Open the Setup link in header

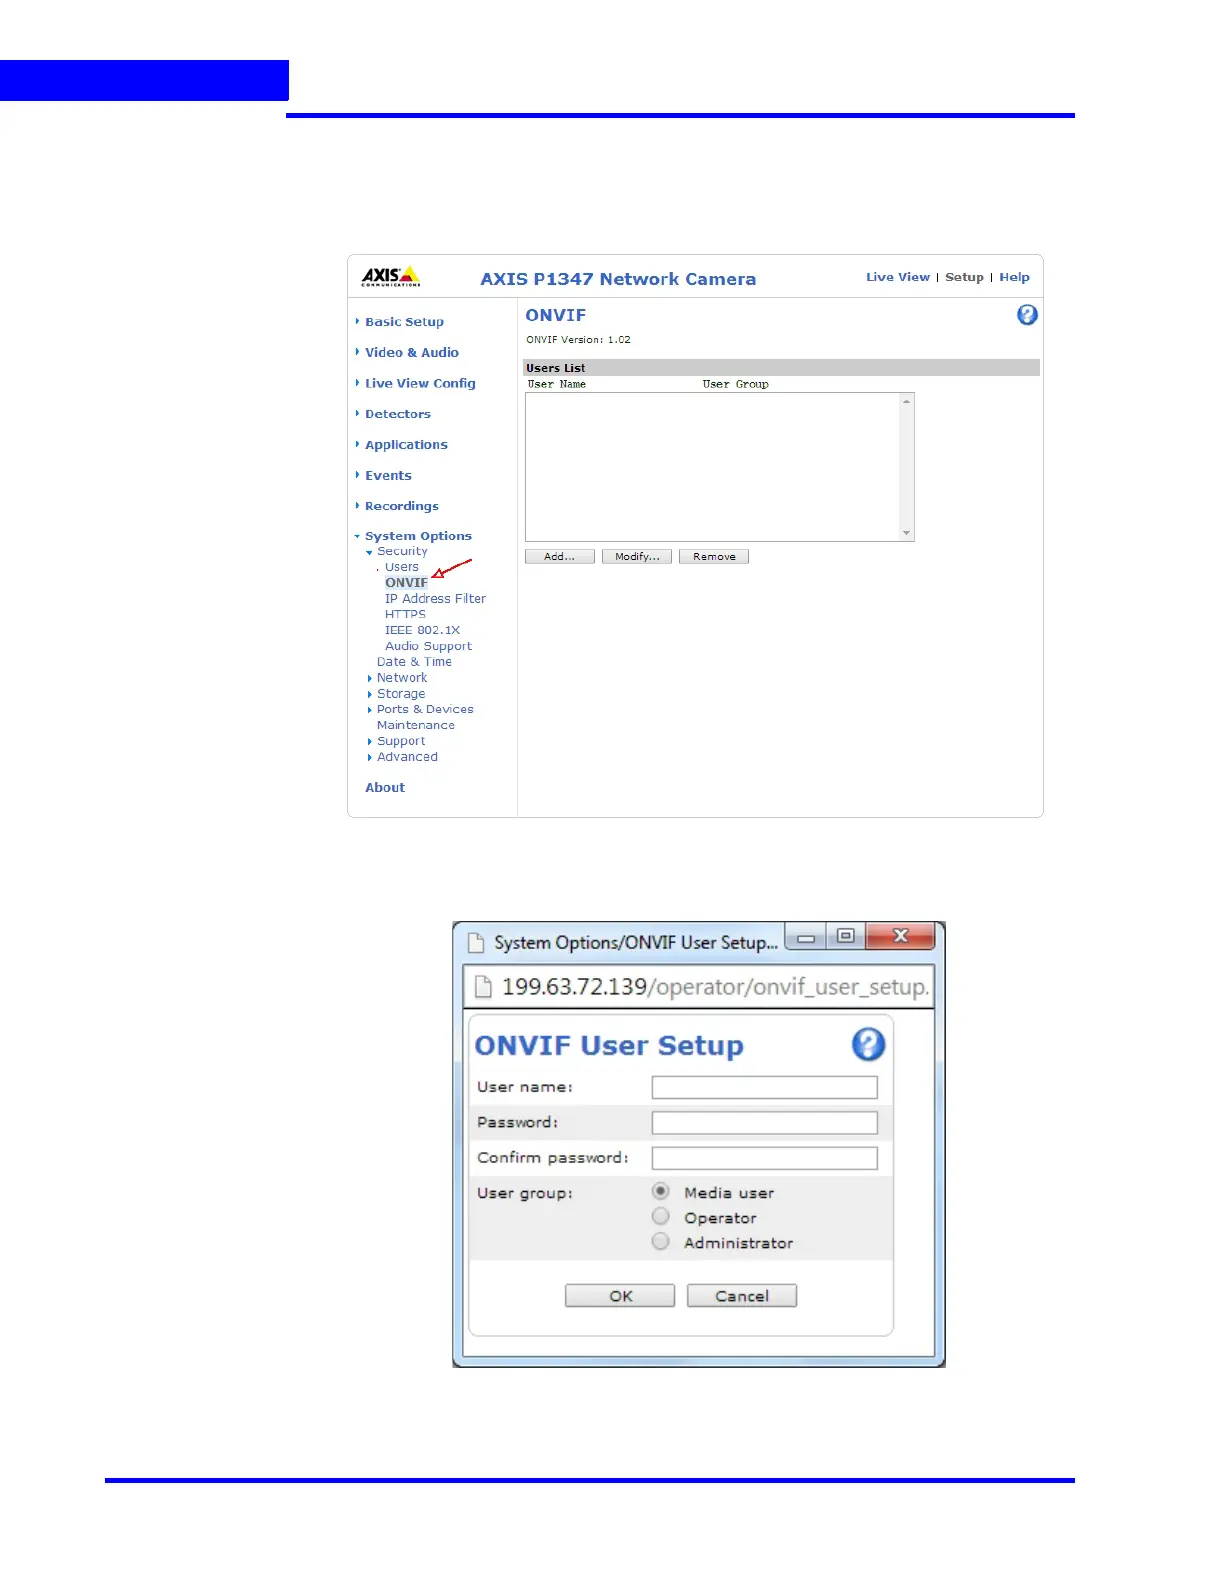tap(964, 277)
